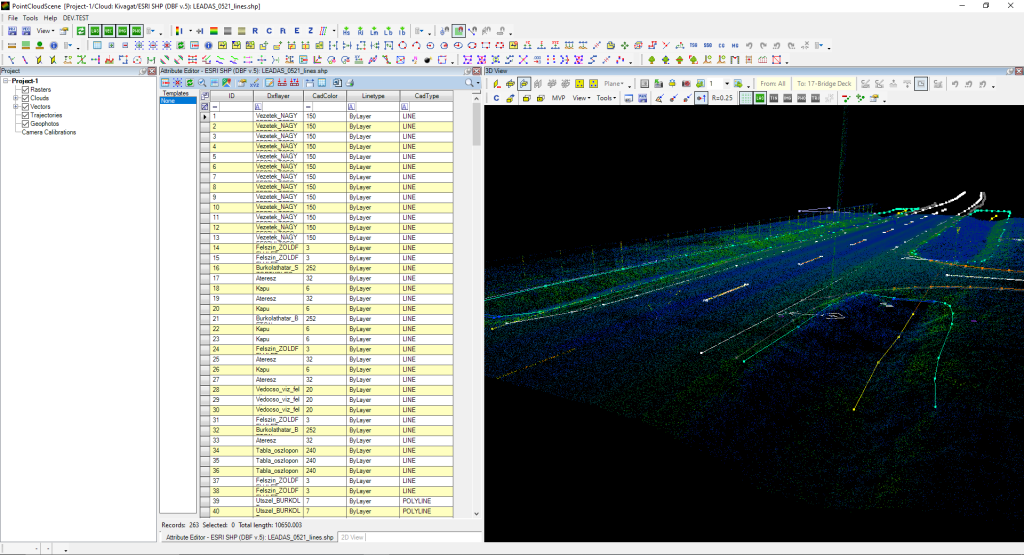The height and width of the screenshot is (555, 1024).
Task: Open the Plane dropdown in 3D View
Action: pos(613,84)
